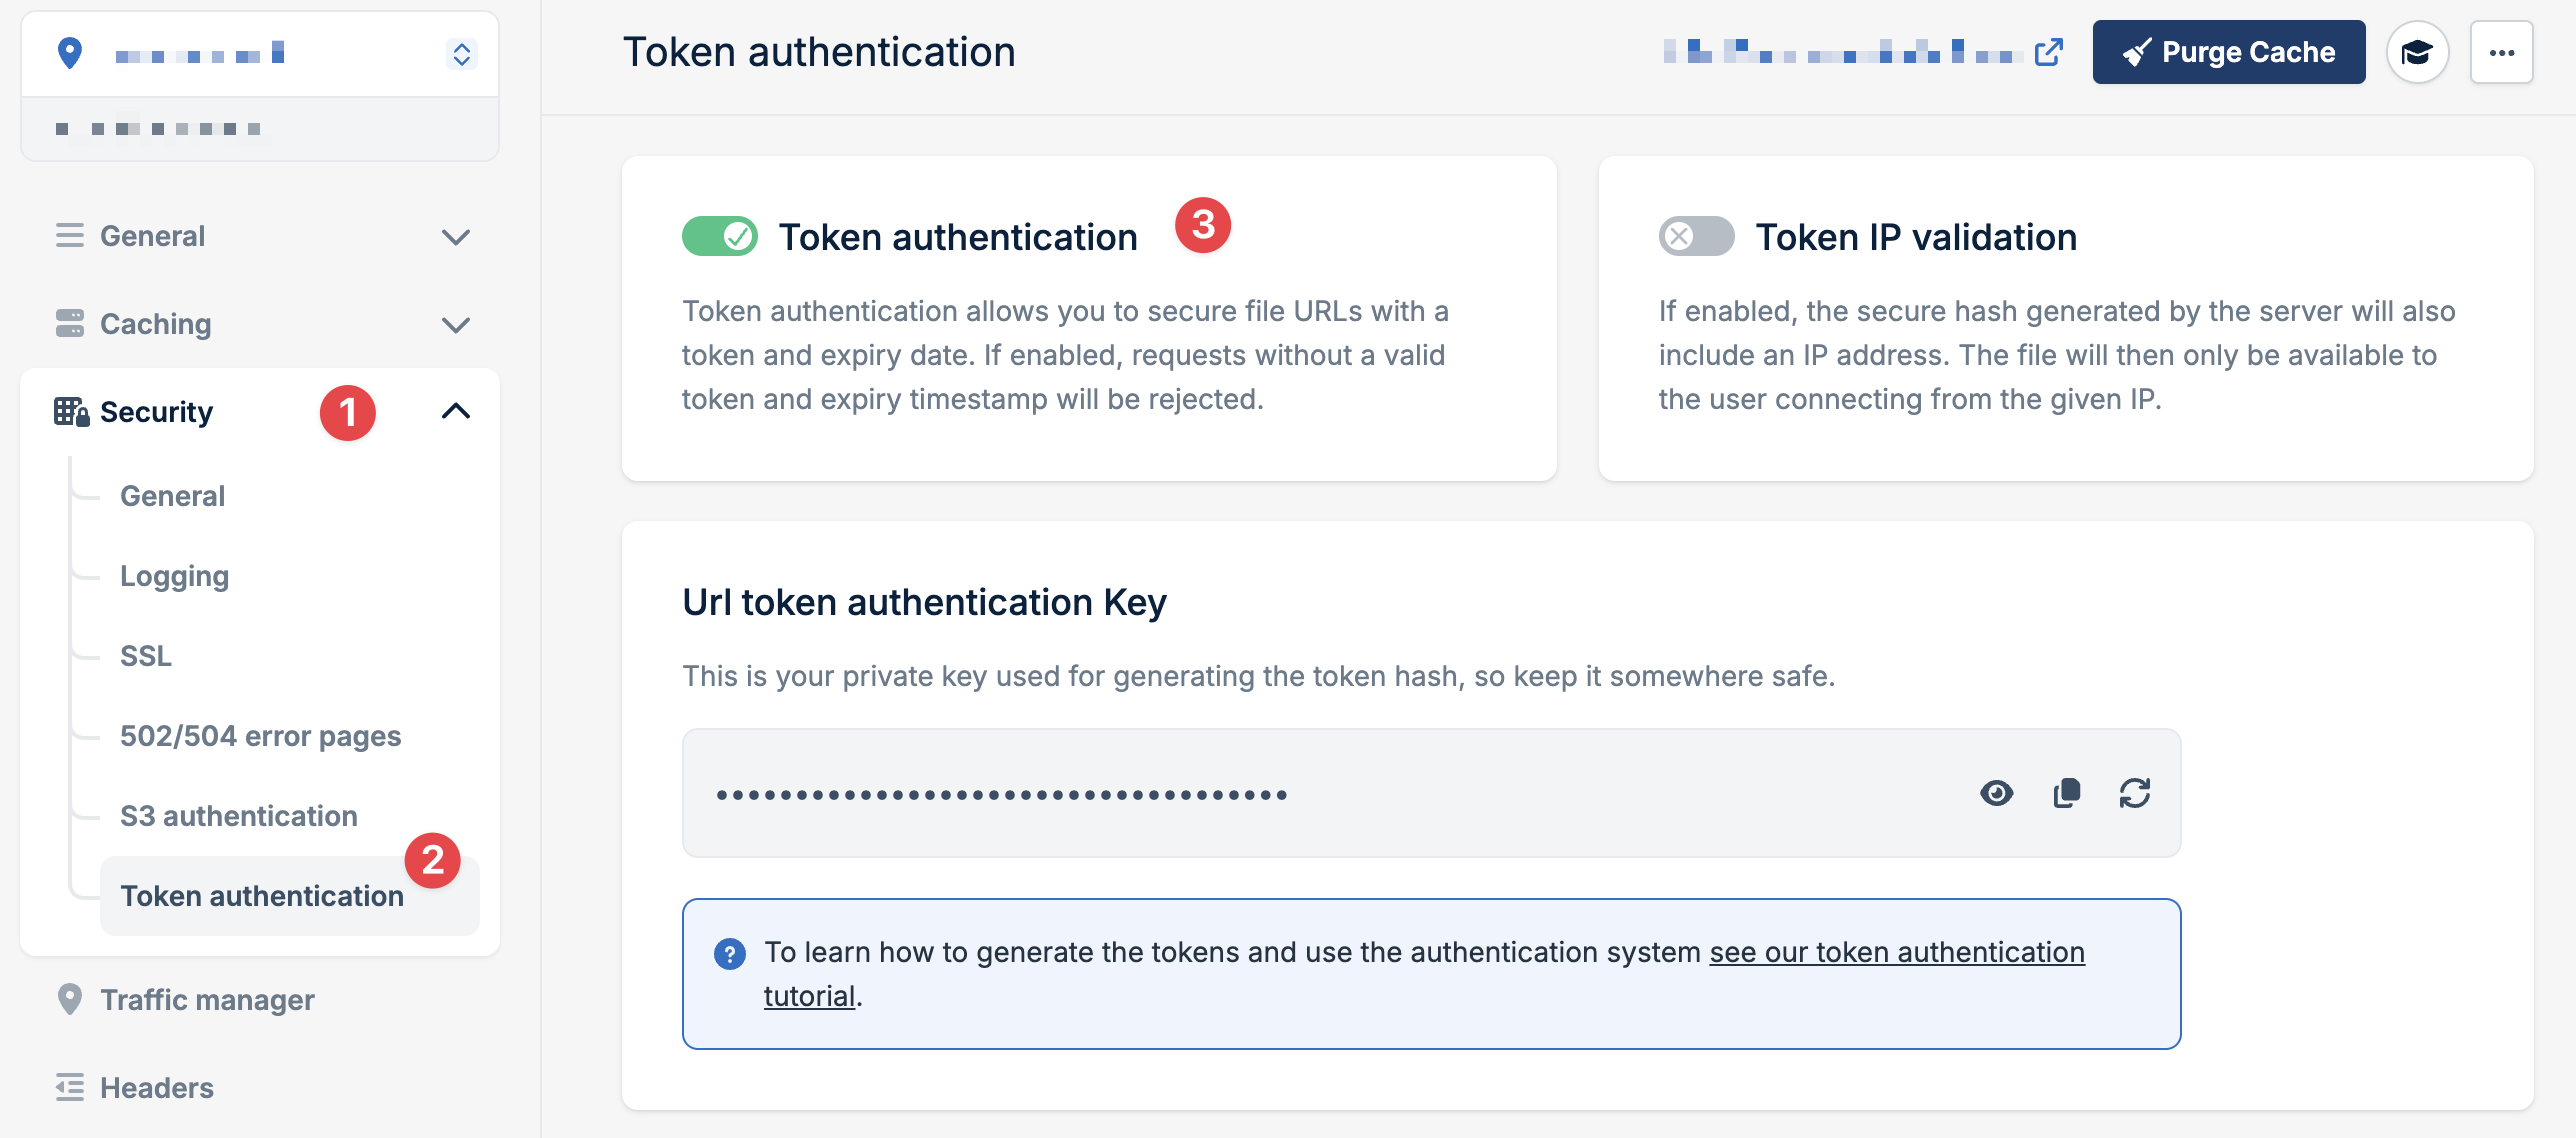Open the S3 authentication page

238,815
